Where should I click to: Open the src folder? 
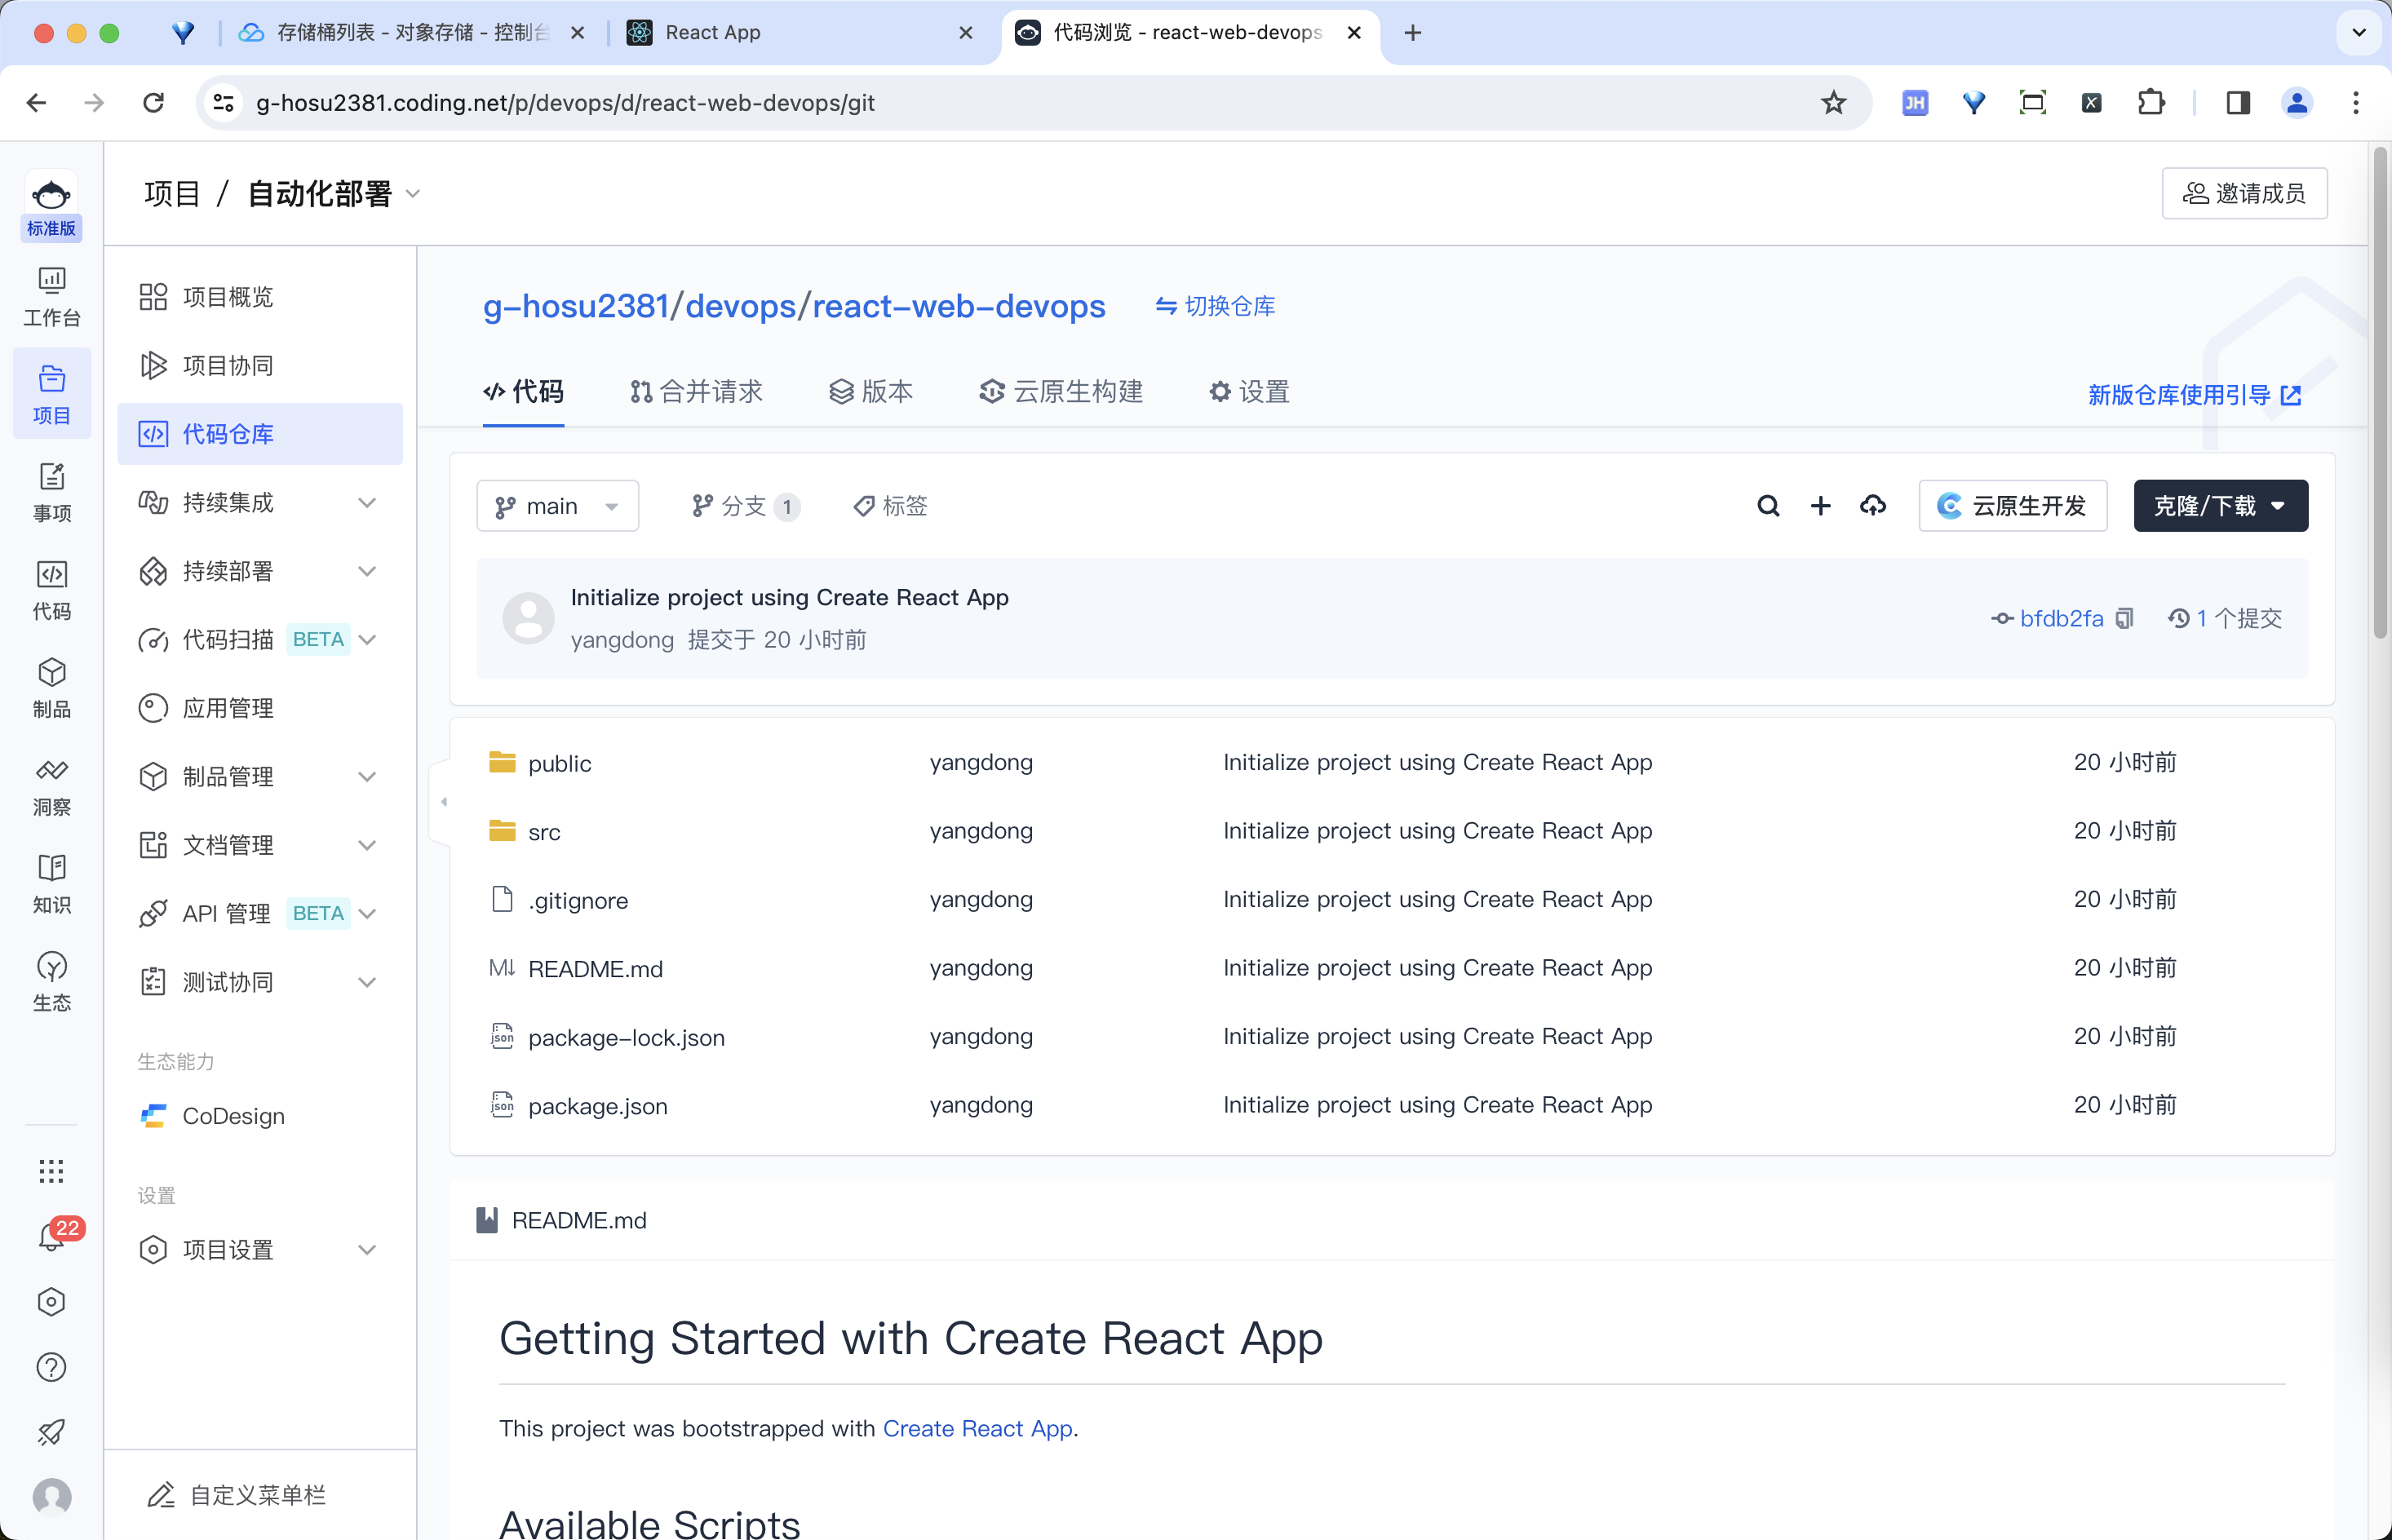tap(544, 832)
